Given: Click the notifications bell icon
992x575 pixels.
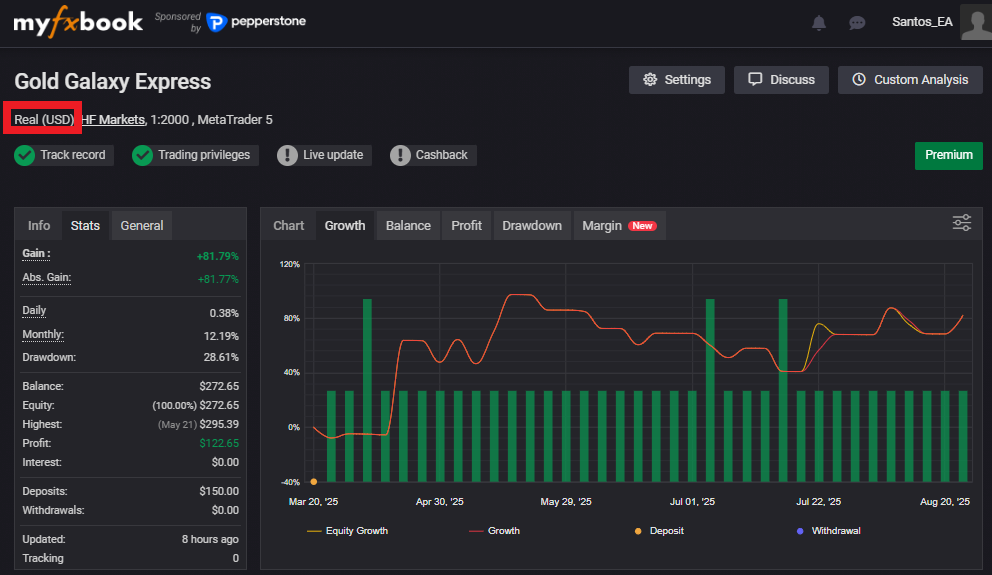Looking at the screenshot, I should tap(819, 22).
